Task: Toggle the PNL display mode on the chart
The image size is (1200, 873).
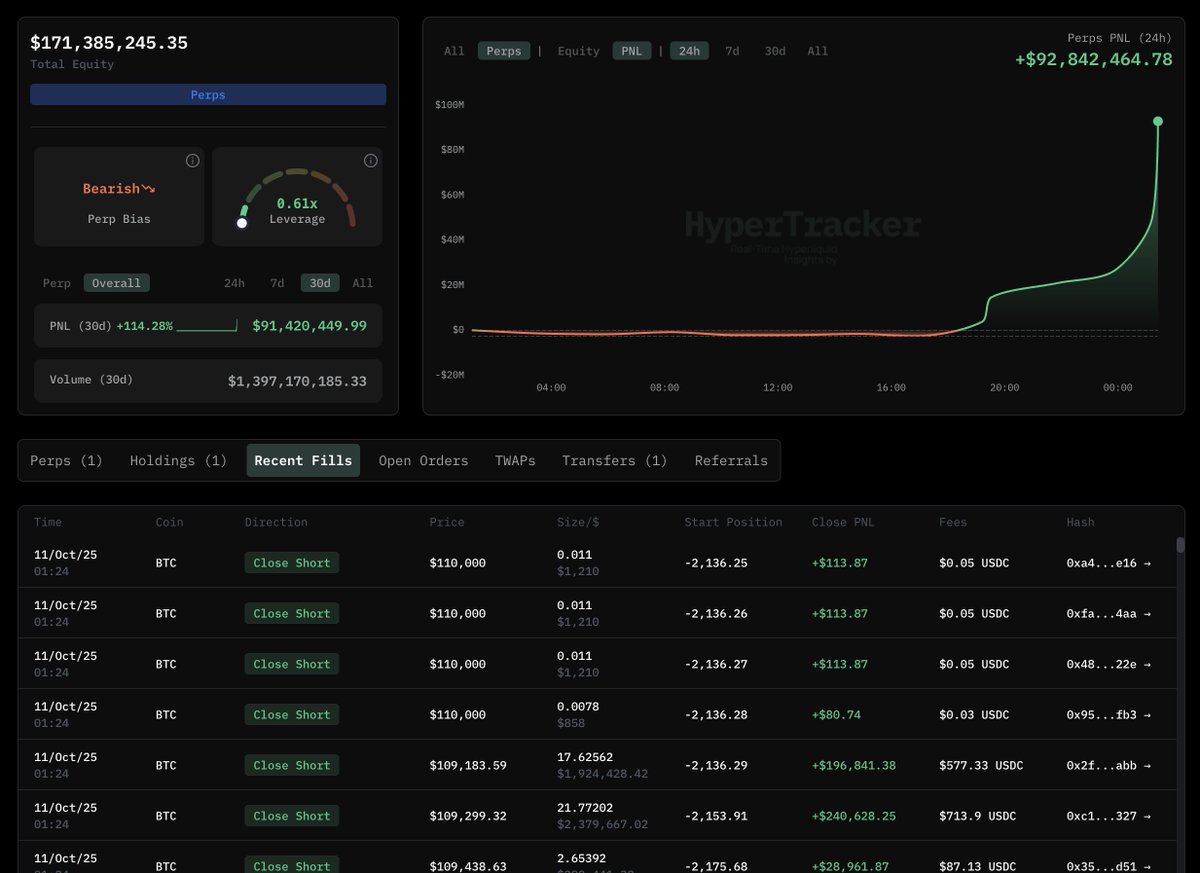Action: [x=631, y=50]
